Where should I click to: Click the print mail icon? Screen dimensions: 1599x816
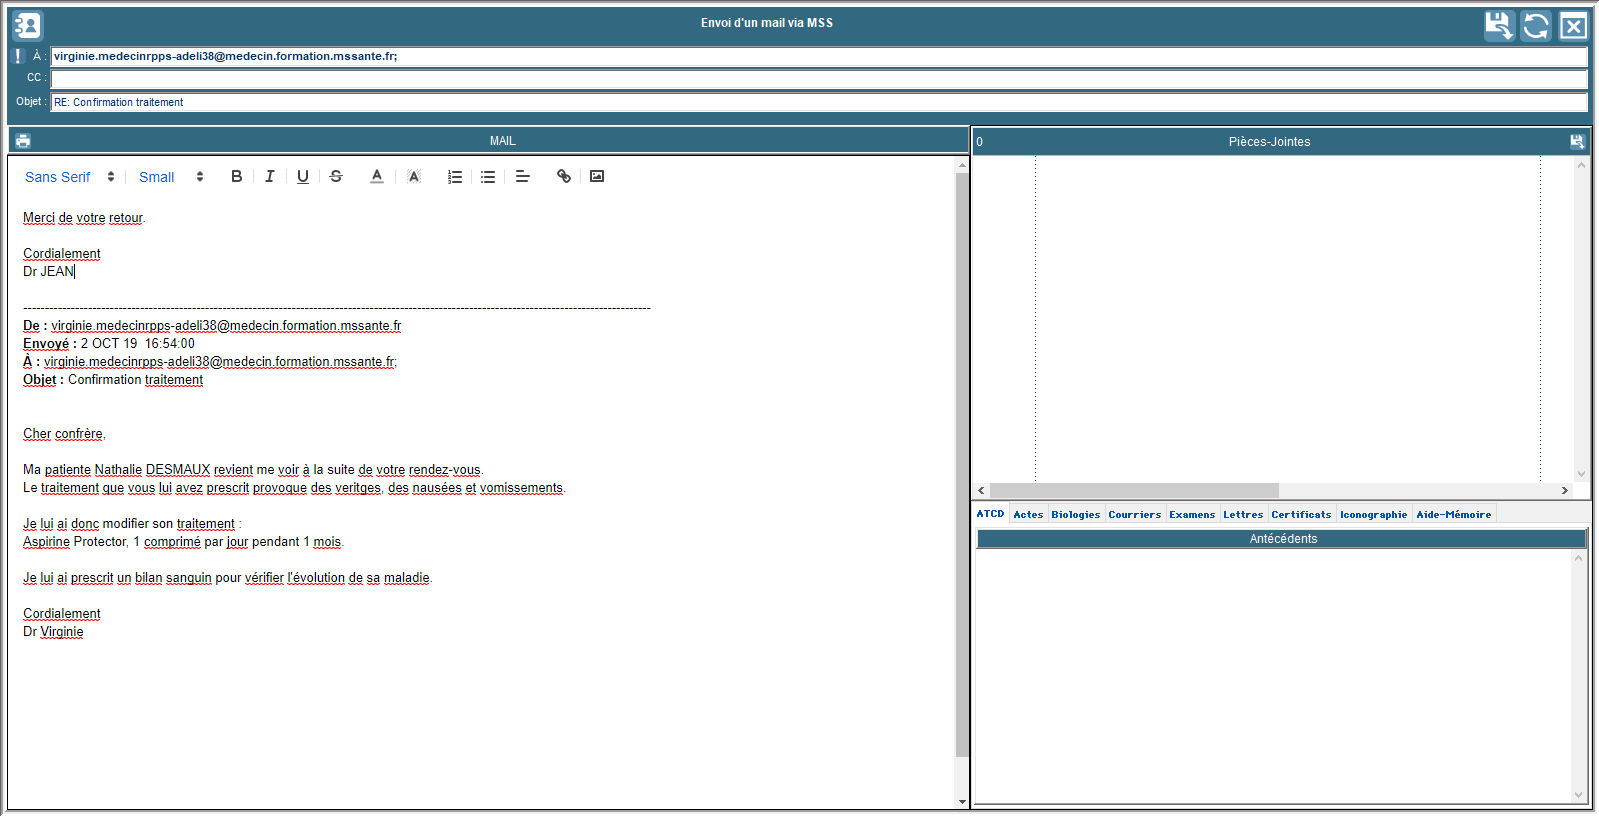click(23, 141)
